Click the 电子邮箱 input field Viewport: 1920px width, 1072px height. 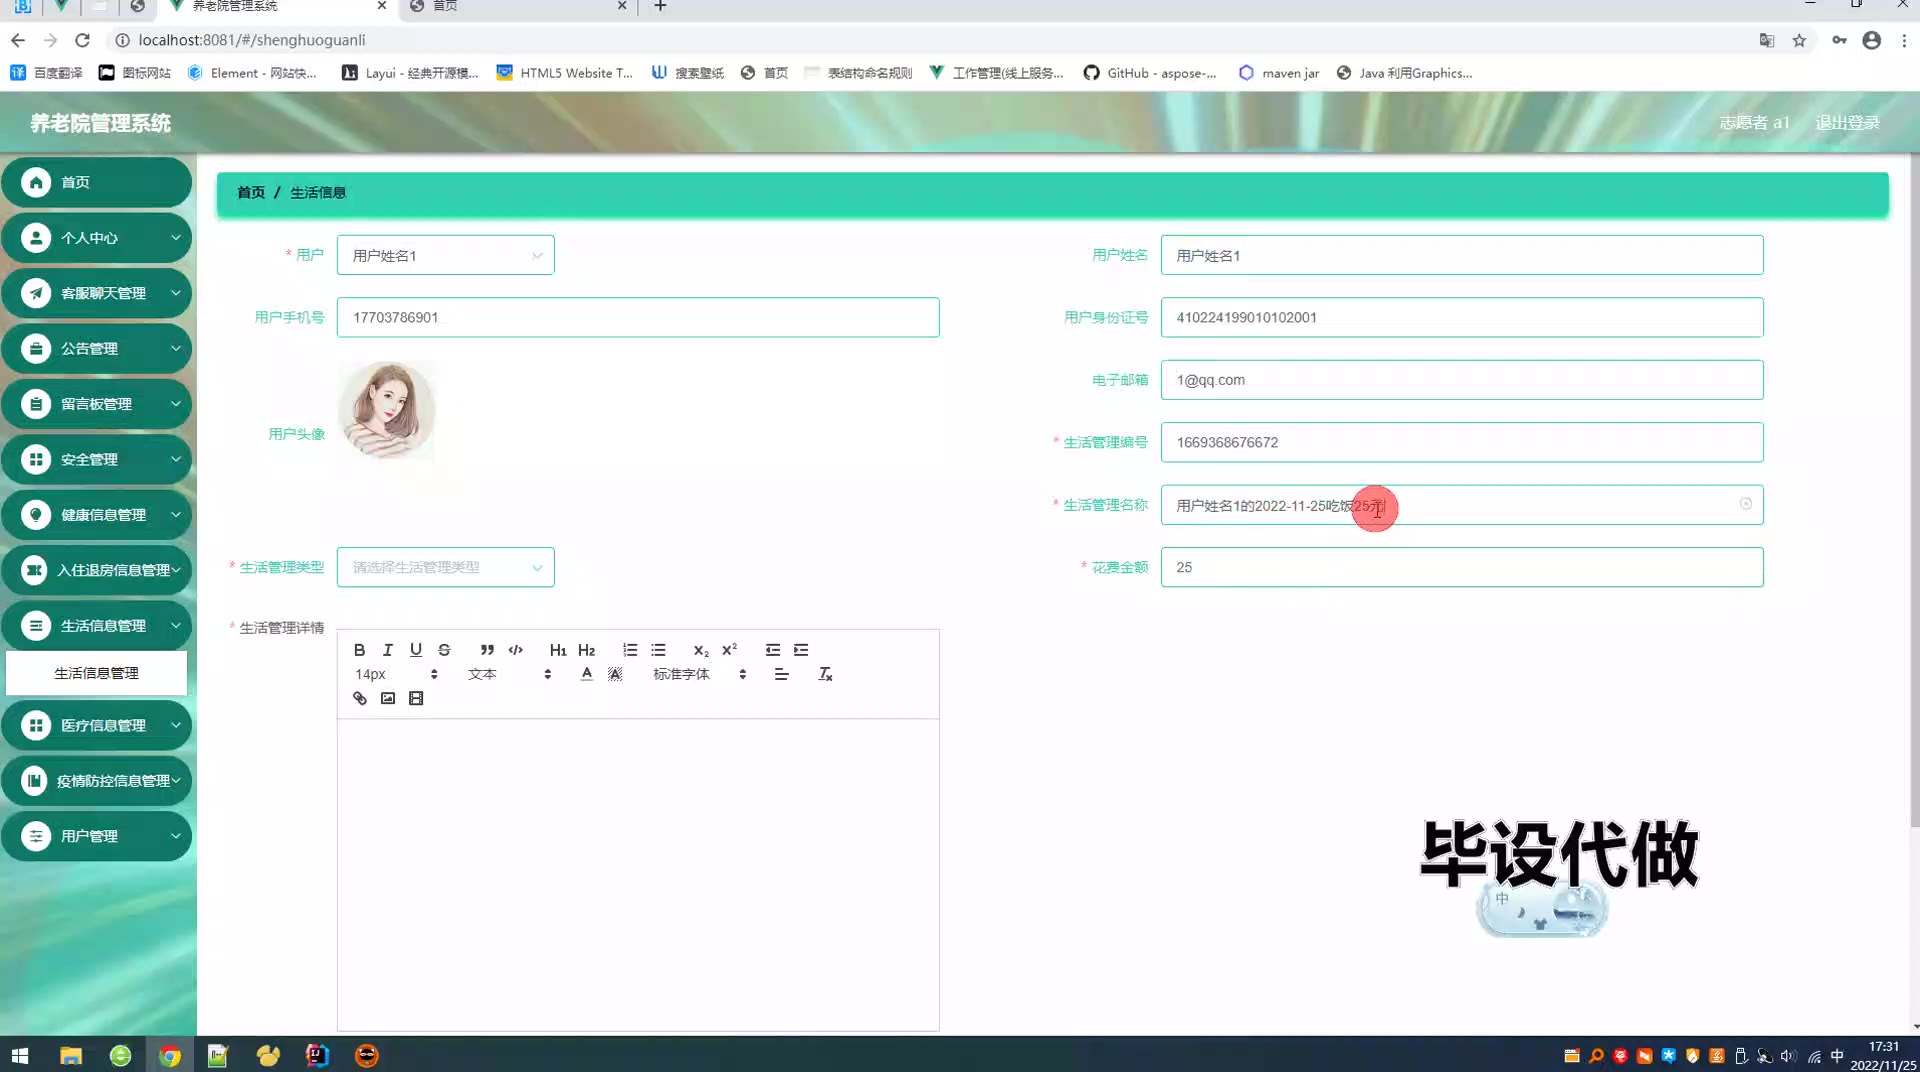pos(1462,380)
